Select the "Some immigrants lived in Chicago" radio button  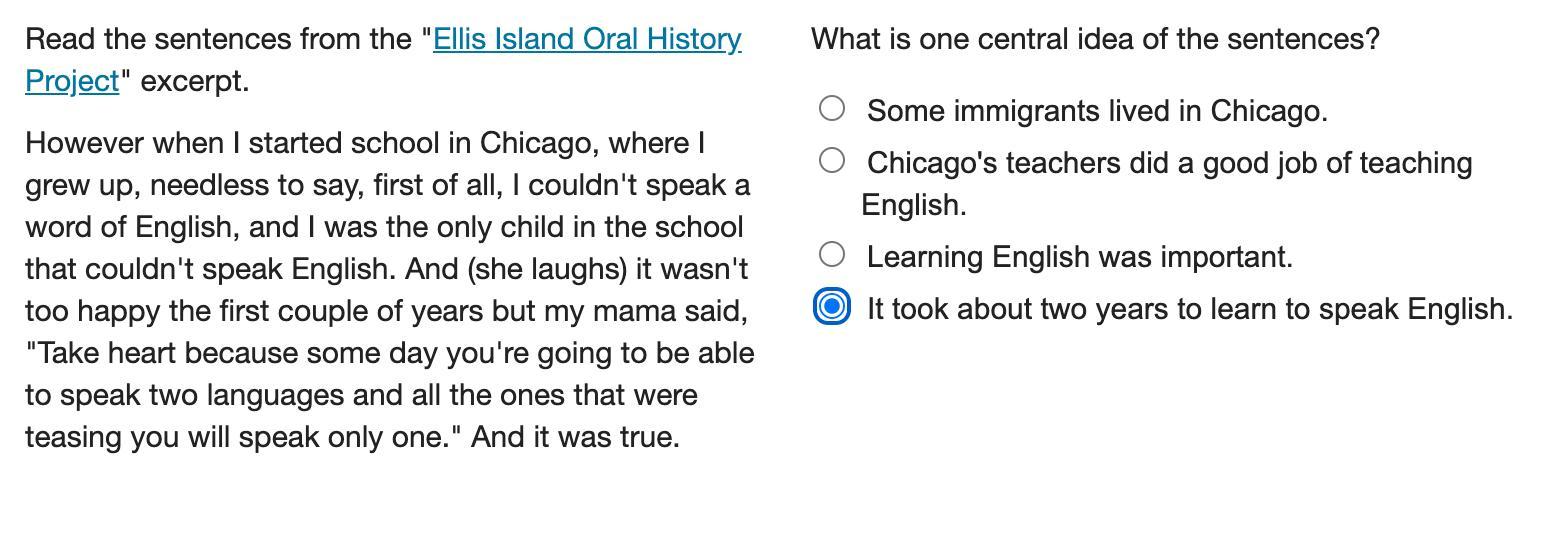(x=832, y=108)
